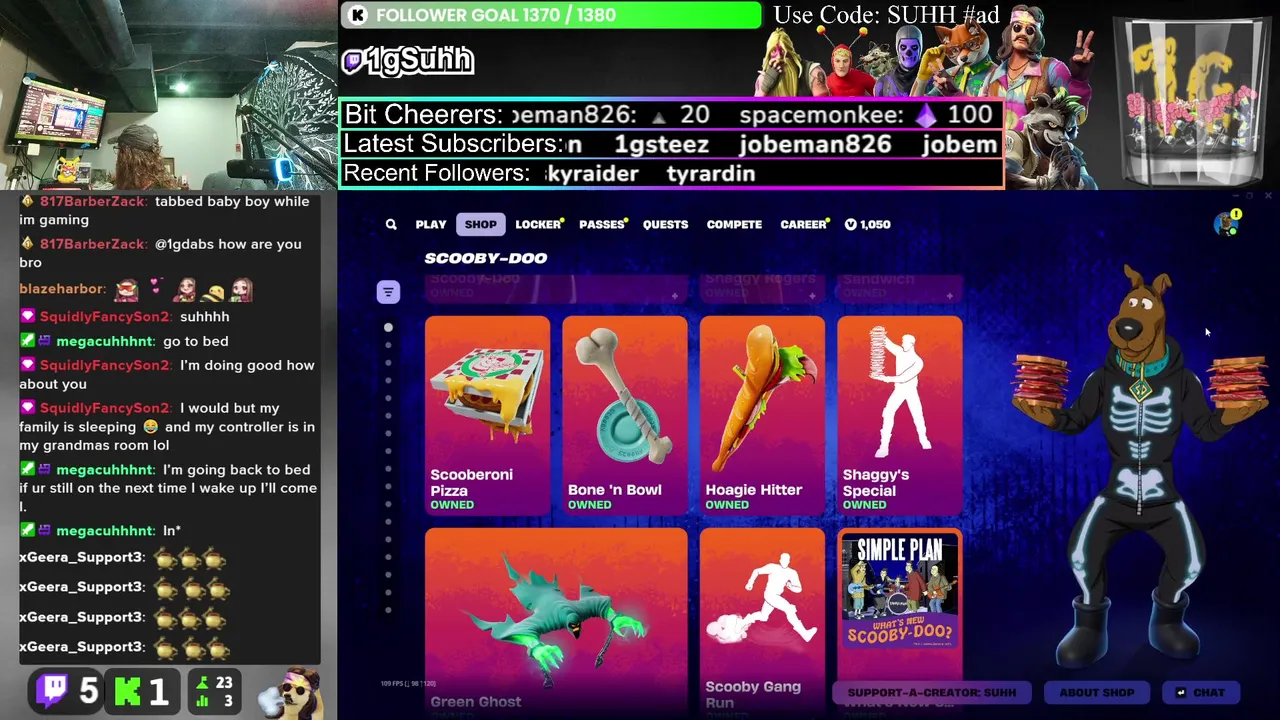Screen dimensions: 1280x720
Task: Click the Kick logo in follower goal bar
Action: [x=358, y=15]
